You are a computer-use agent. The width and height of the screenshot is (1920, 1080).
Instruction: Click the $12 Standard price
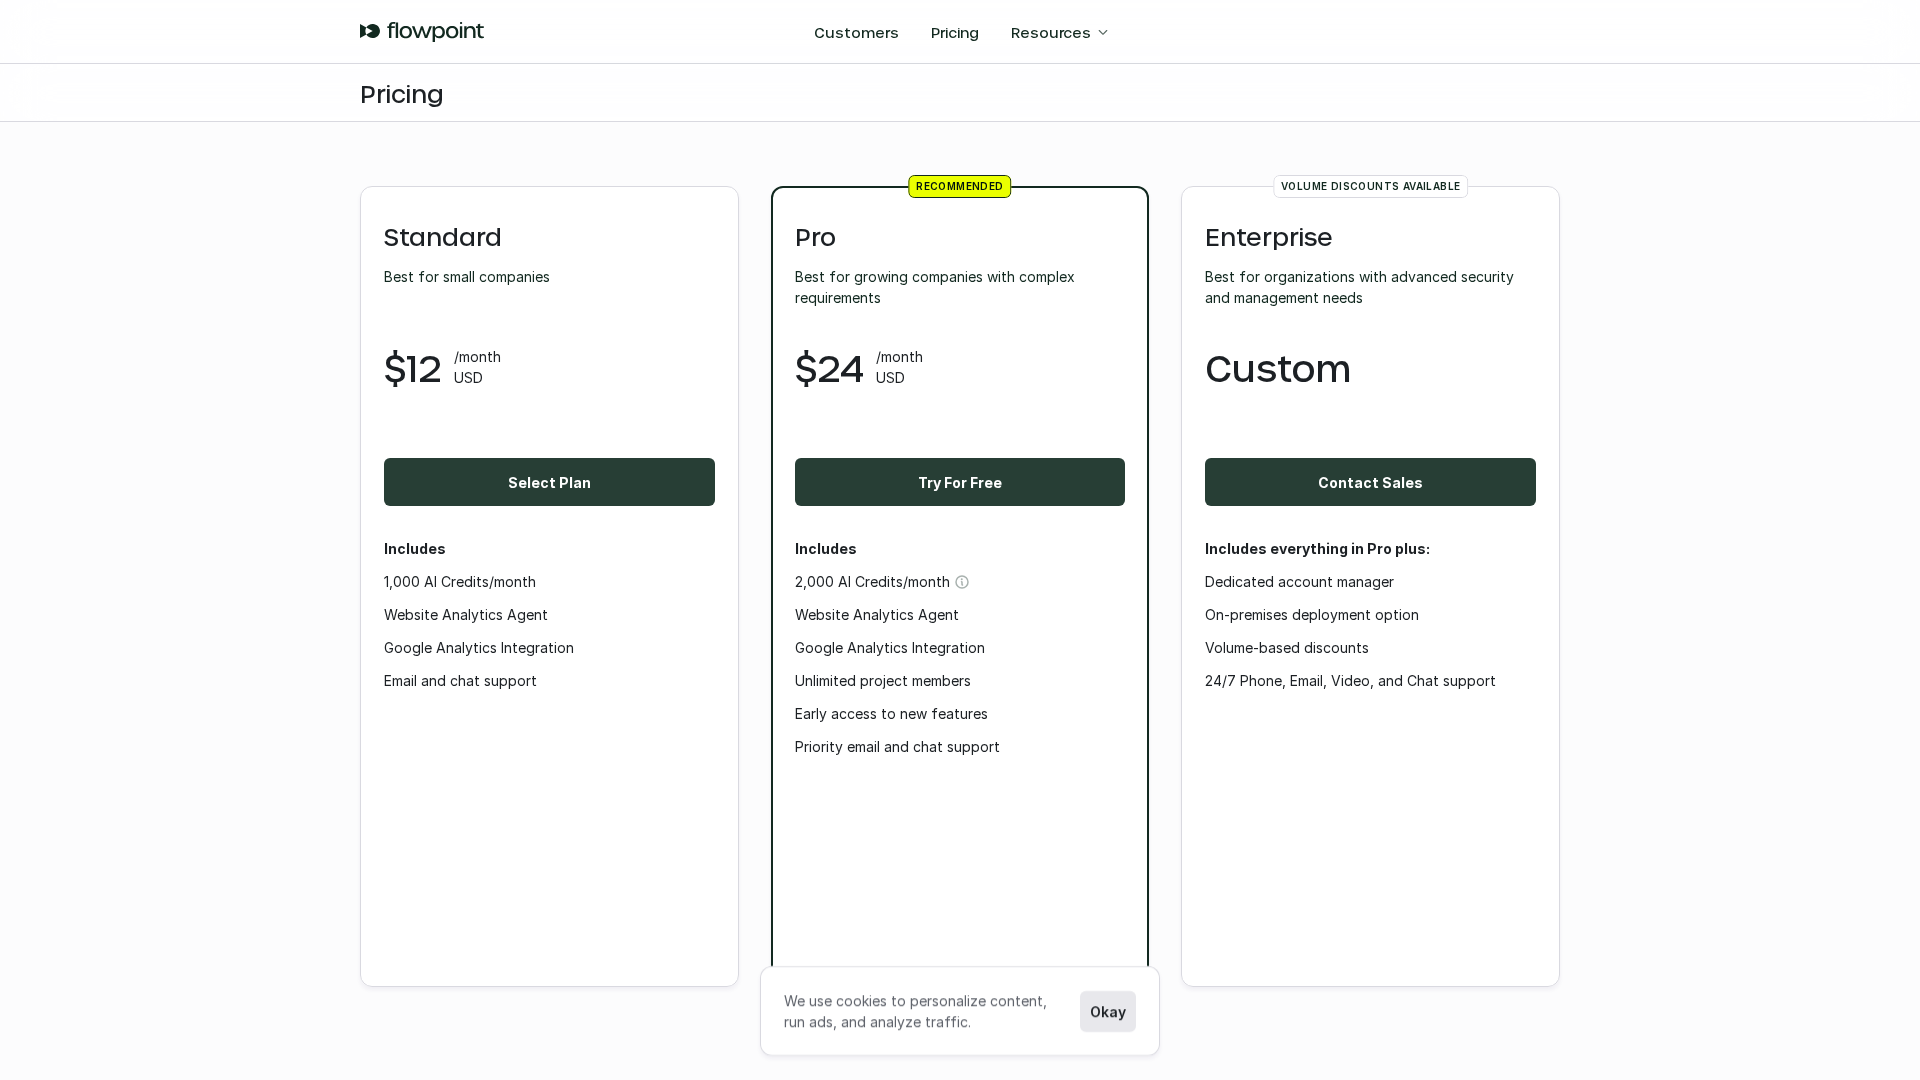coord(412,369)
